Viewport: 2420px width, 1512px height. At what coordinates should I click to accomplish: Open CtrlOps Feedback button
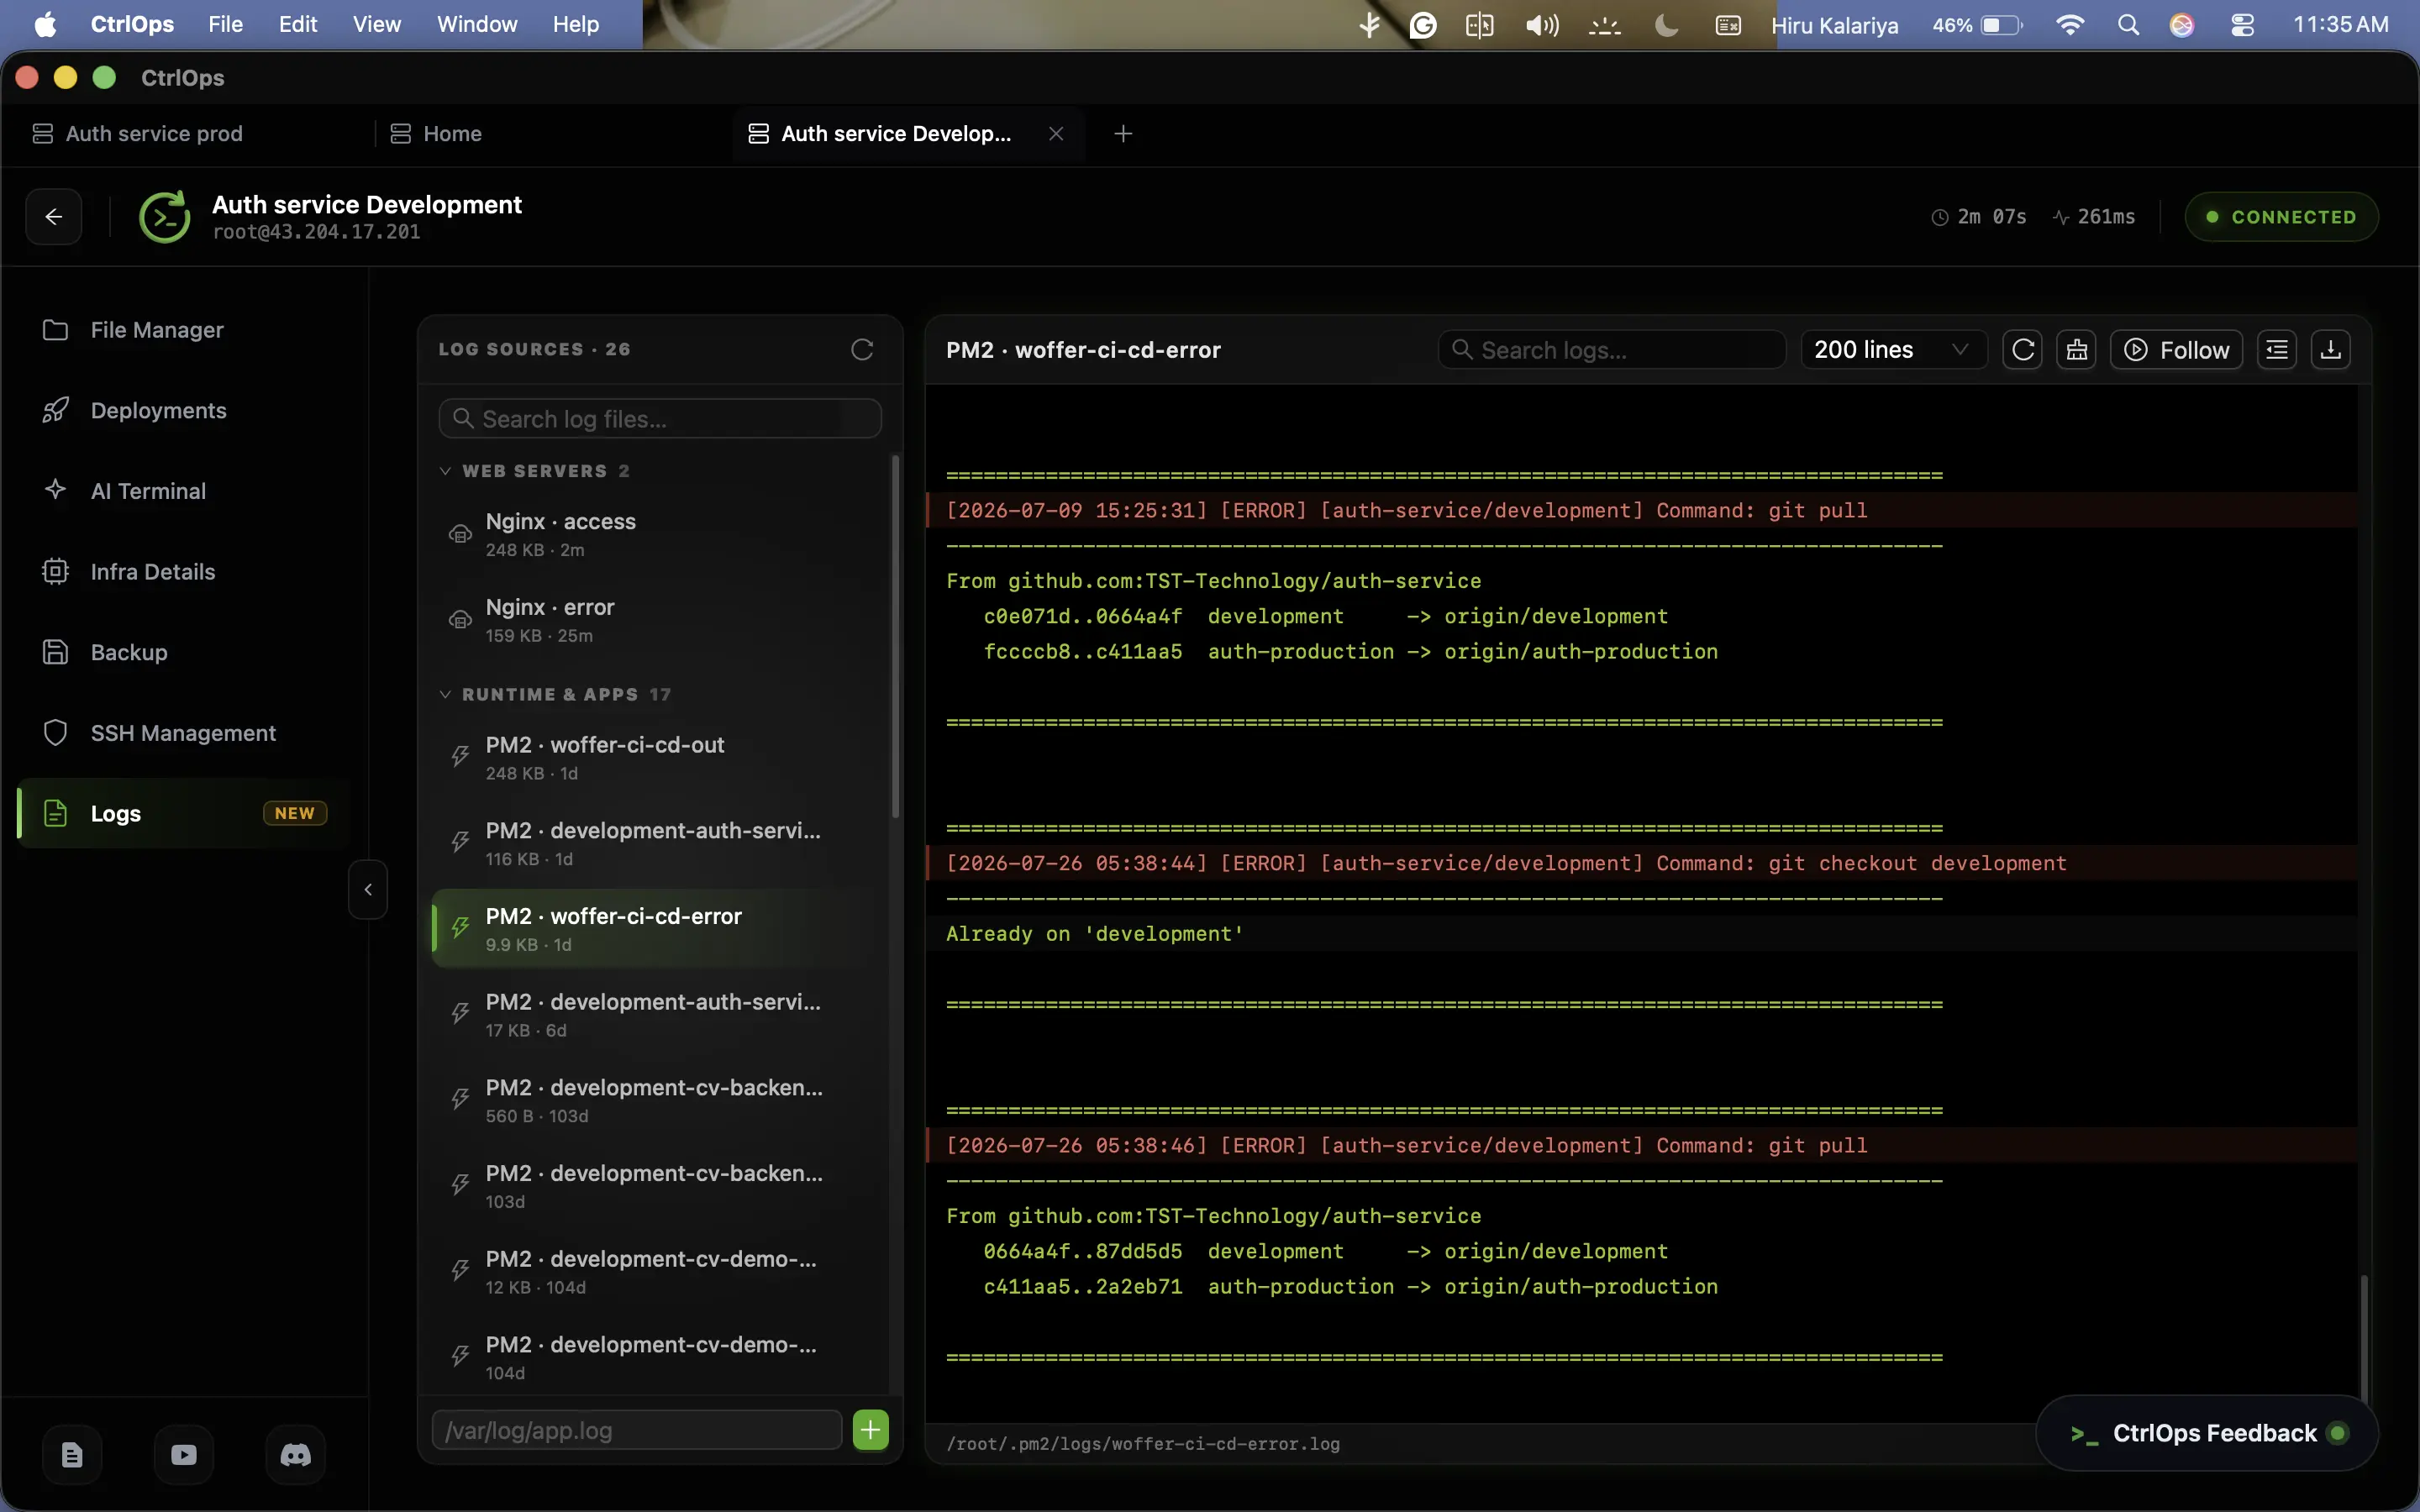(2207, 1432)
